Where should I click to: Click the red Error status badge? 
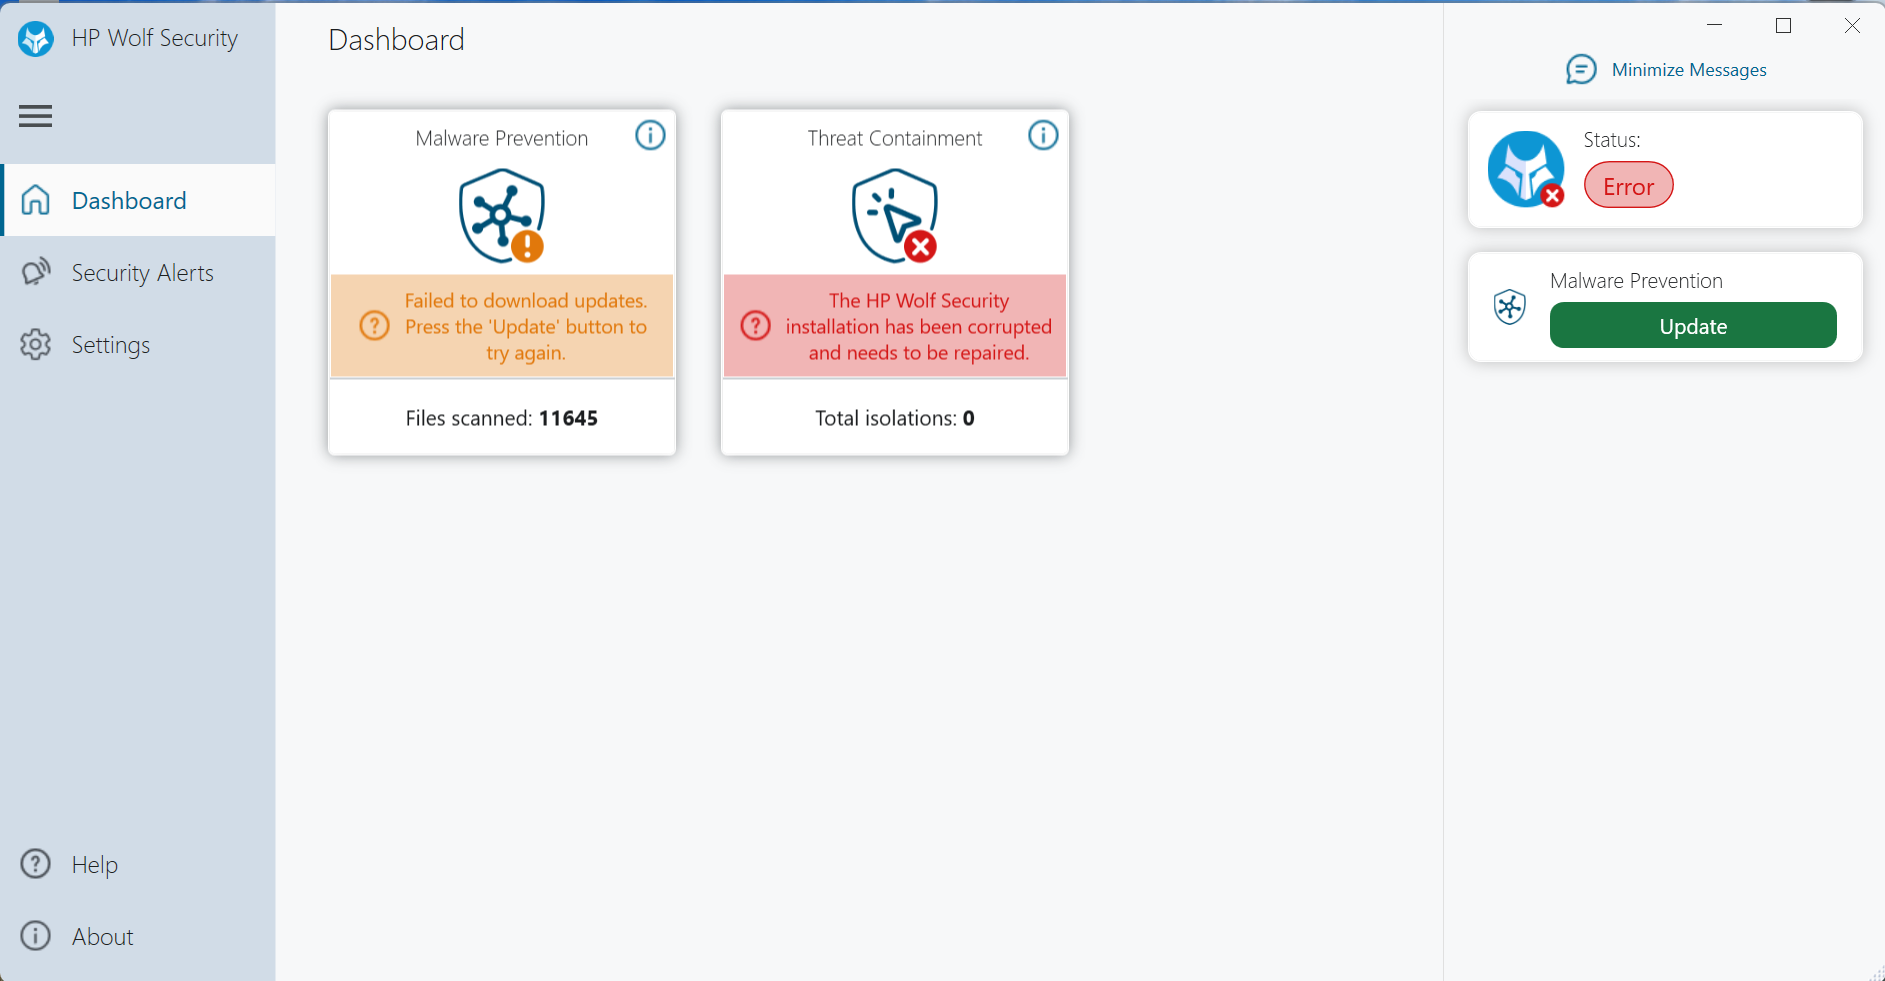(x=1628, y=186)
